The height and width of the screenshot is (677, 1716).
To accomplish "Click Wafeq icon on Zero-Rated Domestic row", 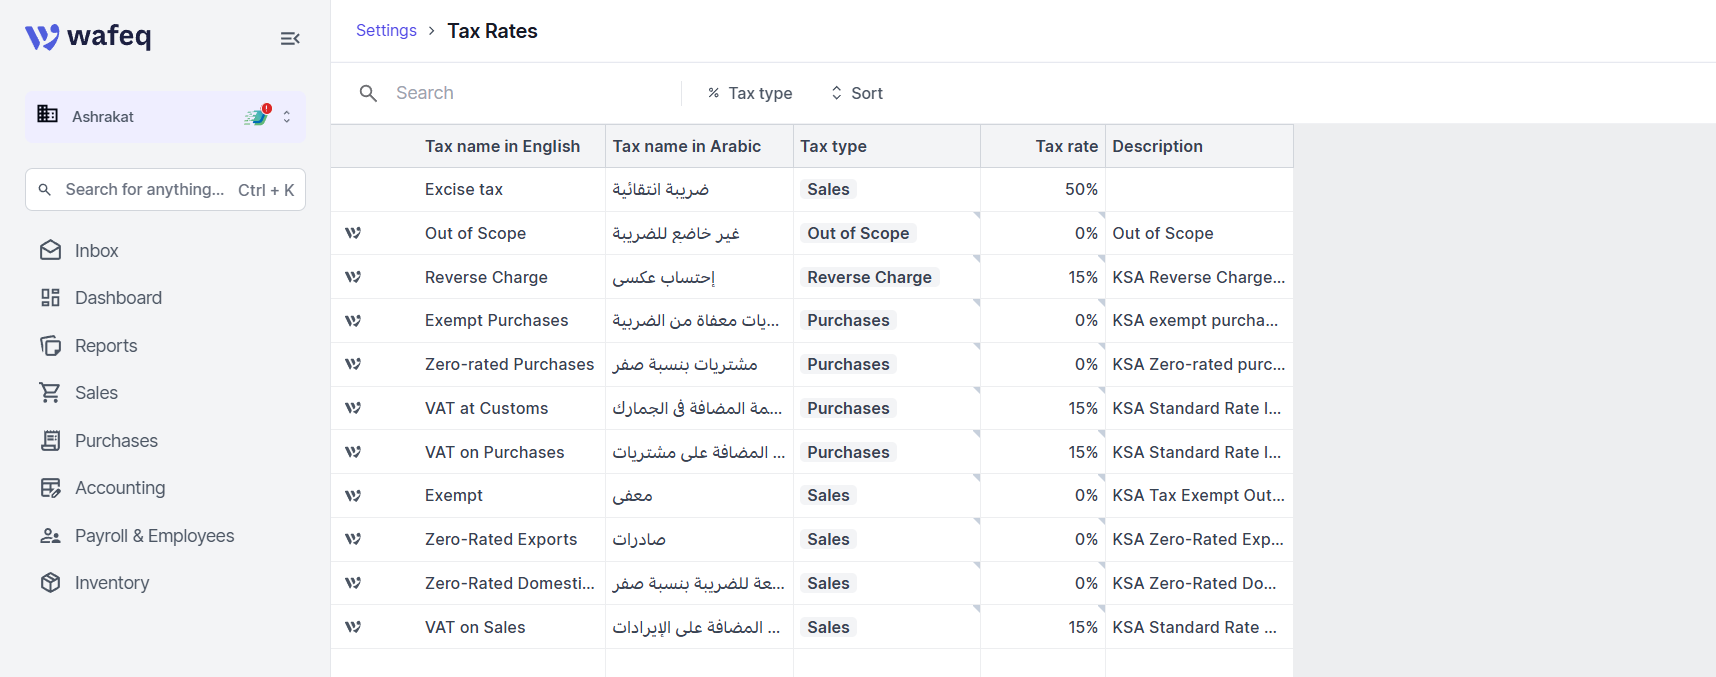I will pyautogui.click(x=353, y=583).
